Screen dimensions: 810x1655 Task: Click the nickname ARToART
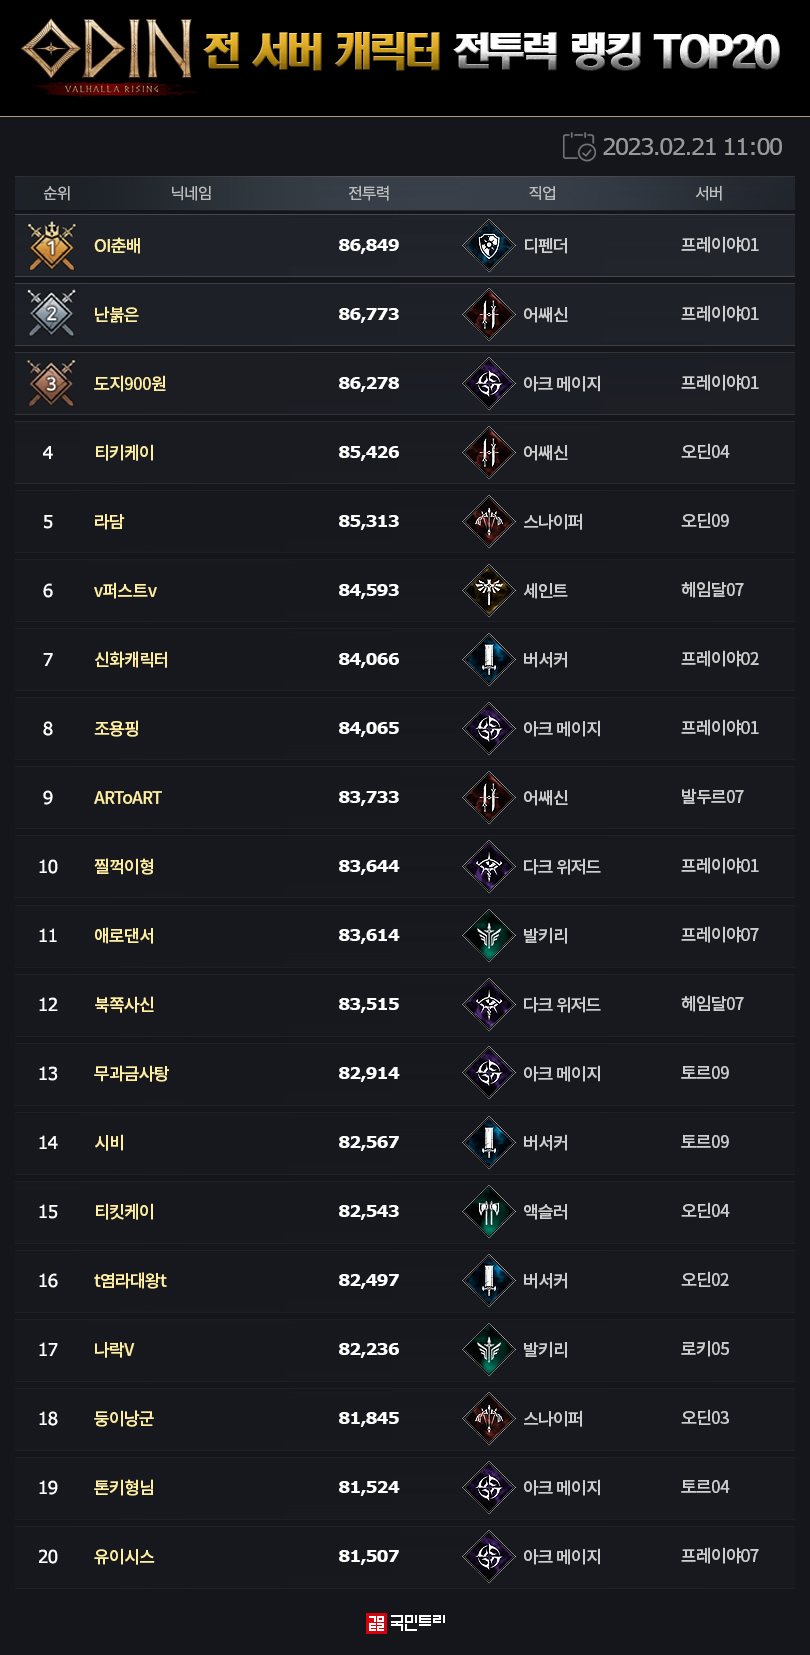click(x=127, y=798)
